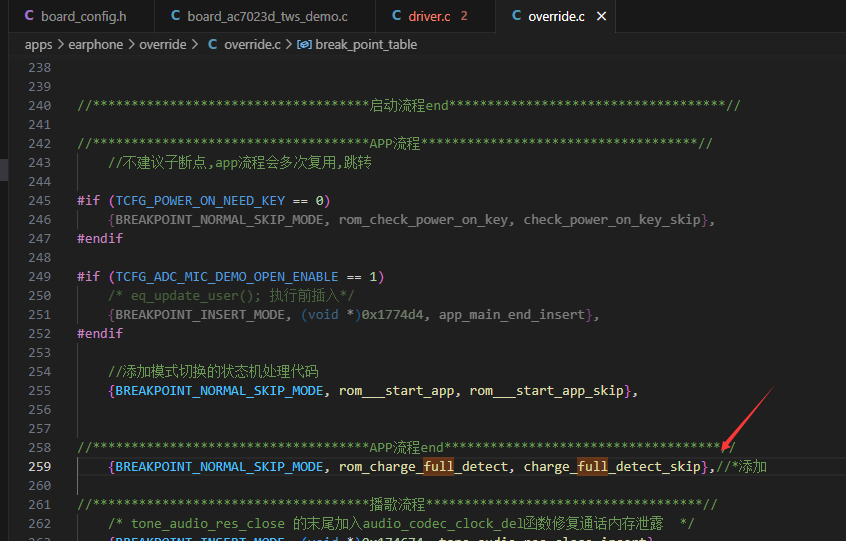Image resolution: width=846 pixels, height=541 pixels.
Task: Place cursor on rom_charge_full_detect on line 259
Action: [424, 467]
